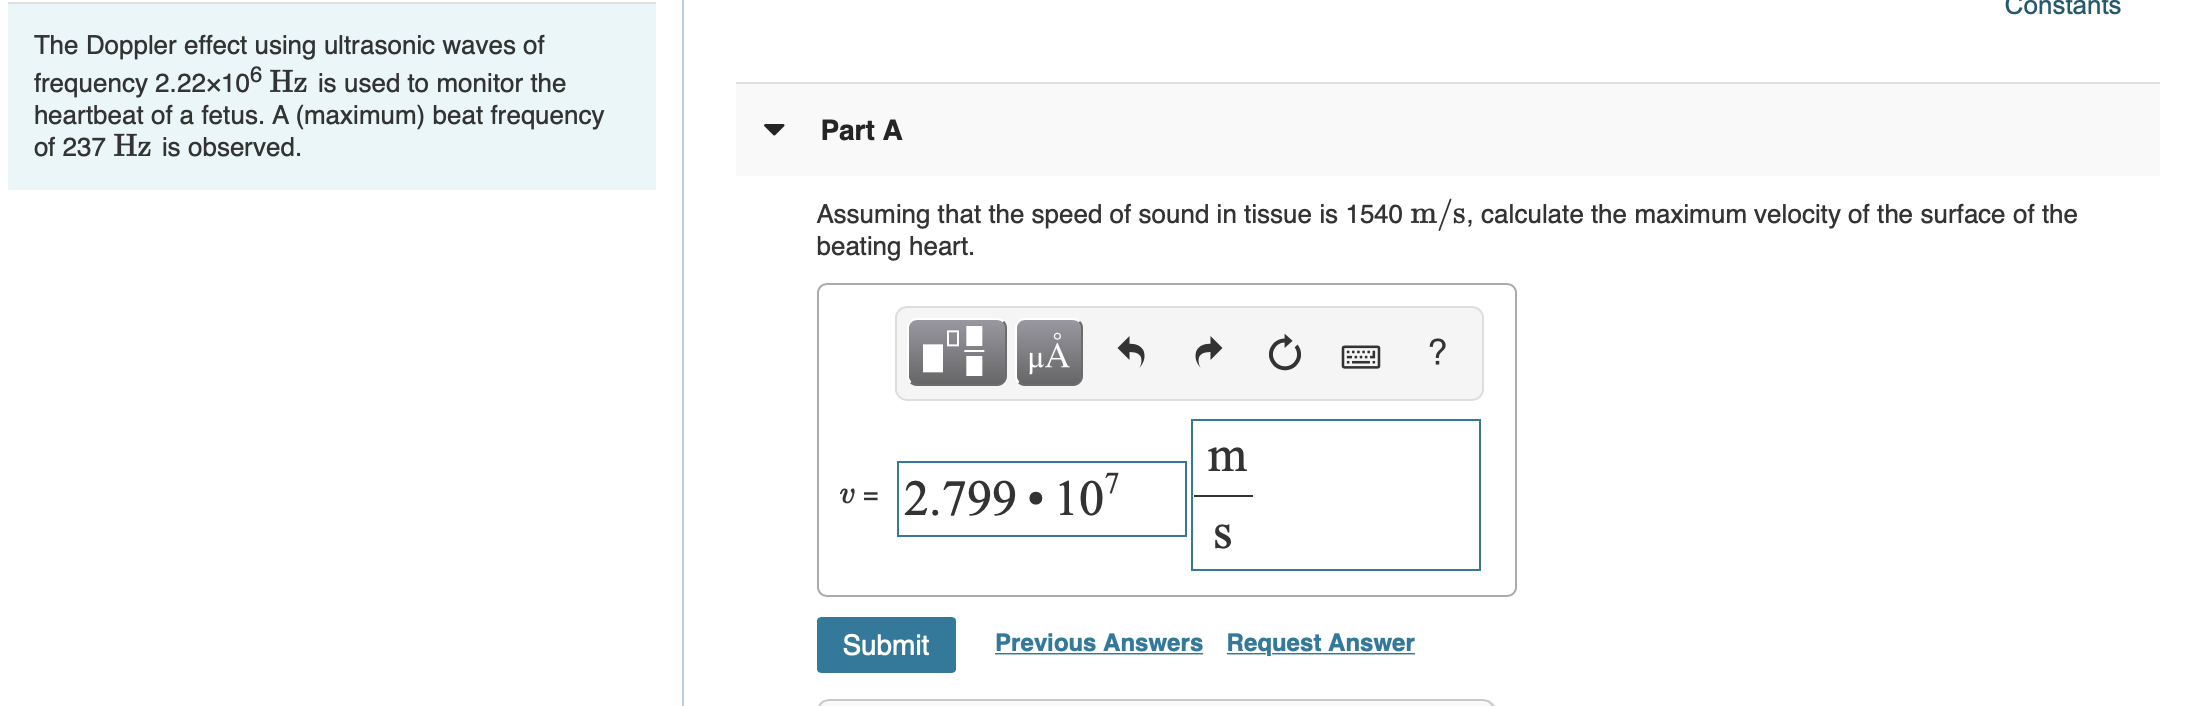Screen dimensions: 2192x706
Task: Redo the answer edit
Action: point(1208,353)
